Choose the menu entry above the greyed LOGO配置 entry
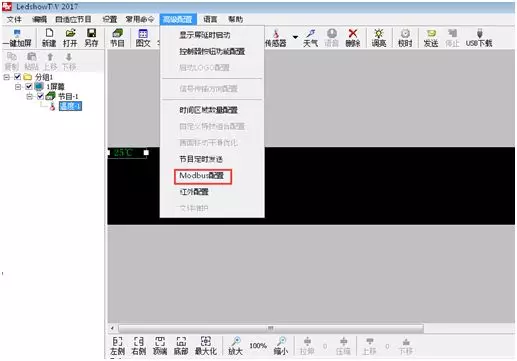This screenshot has height=361, width=517. pyautogui.click(x=212, y=52)
